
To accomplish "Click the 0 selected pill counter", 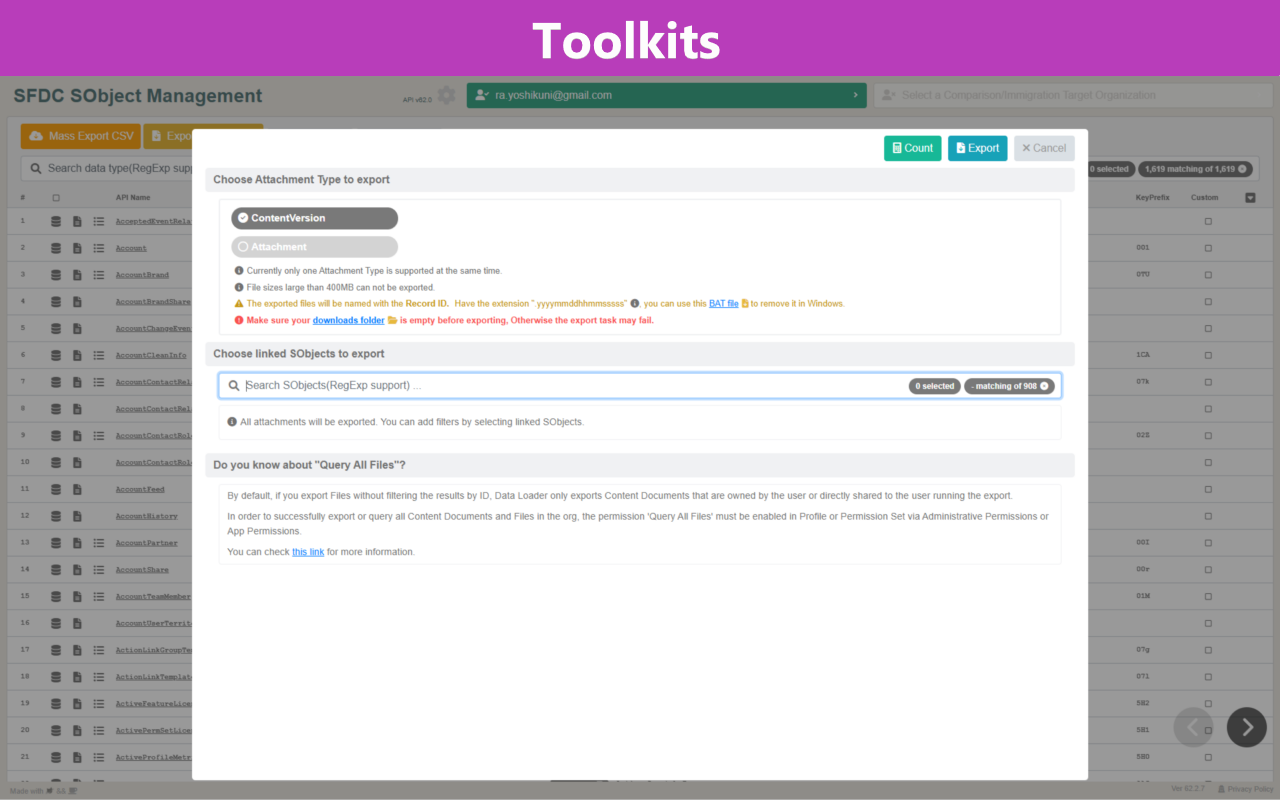I will [934, 385].
